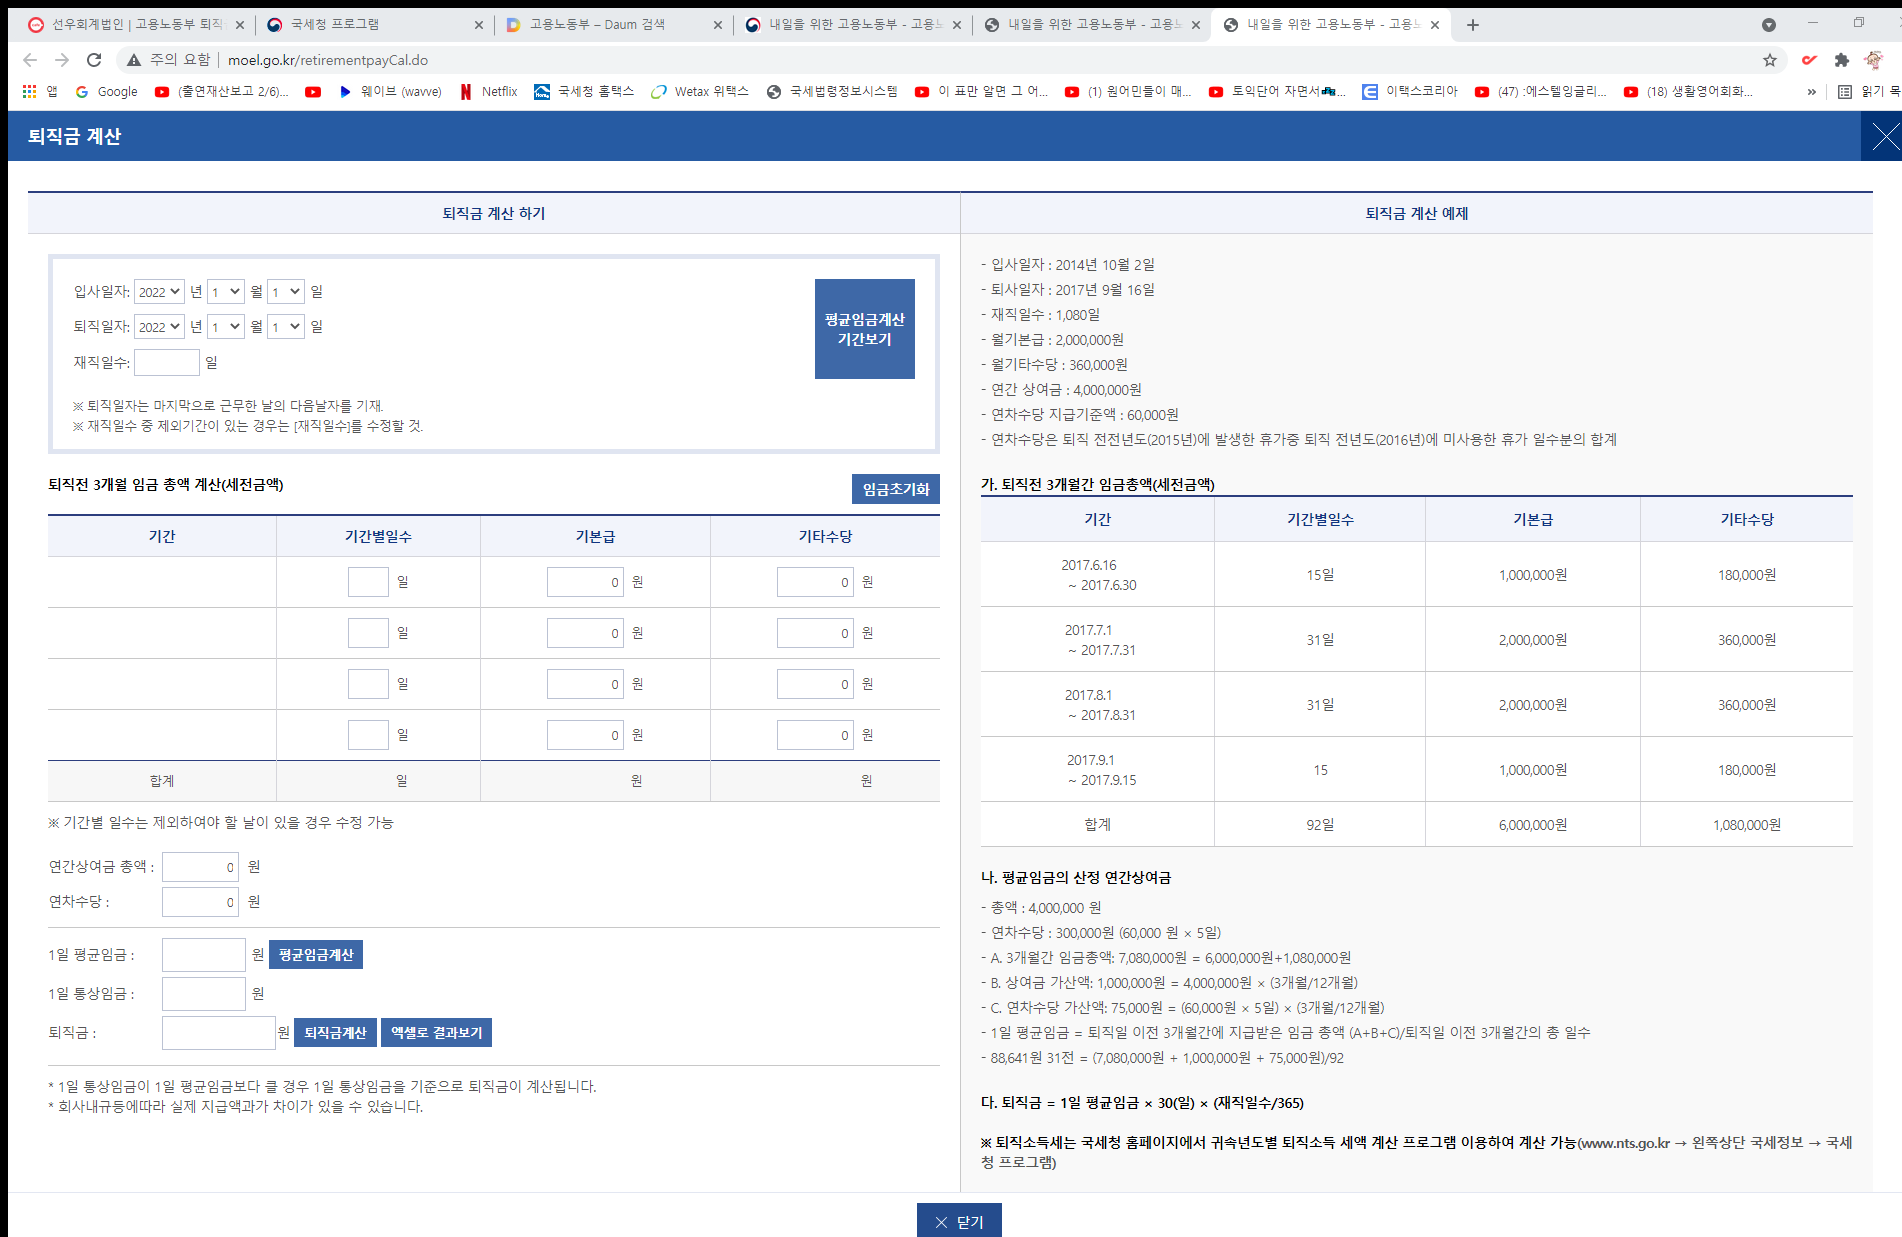Bookmark this page with the star icon
Screen dimensions: 1902x1237
pos(1770,60)
